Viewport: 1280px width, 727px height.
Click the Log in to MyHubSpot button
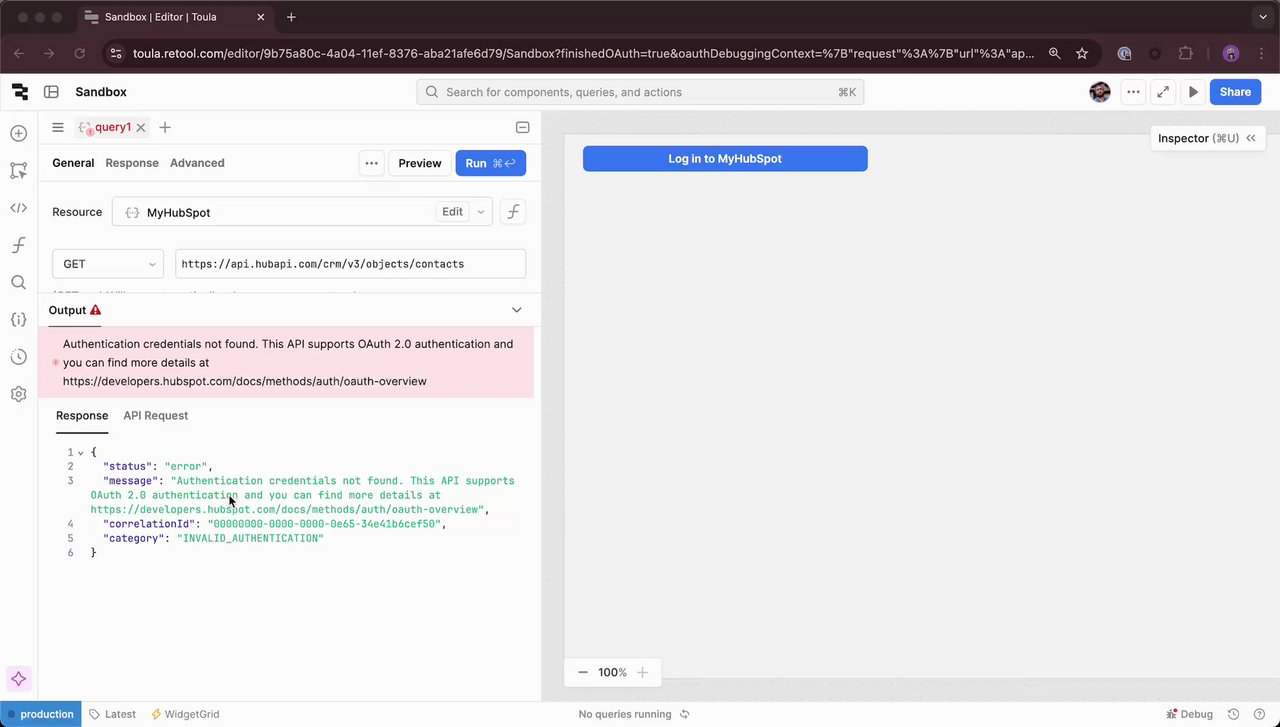coord(725,158)
